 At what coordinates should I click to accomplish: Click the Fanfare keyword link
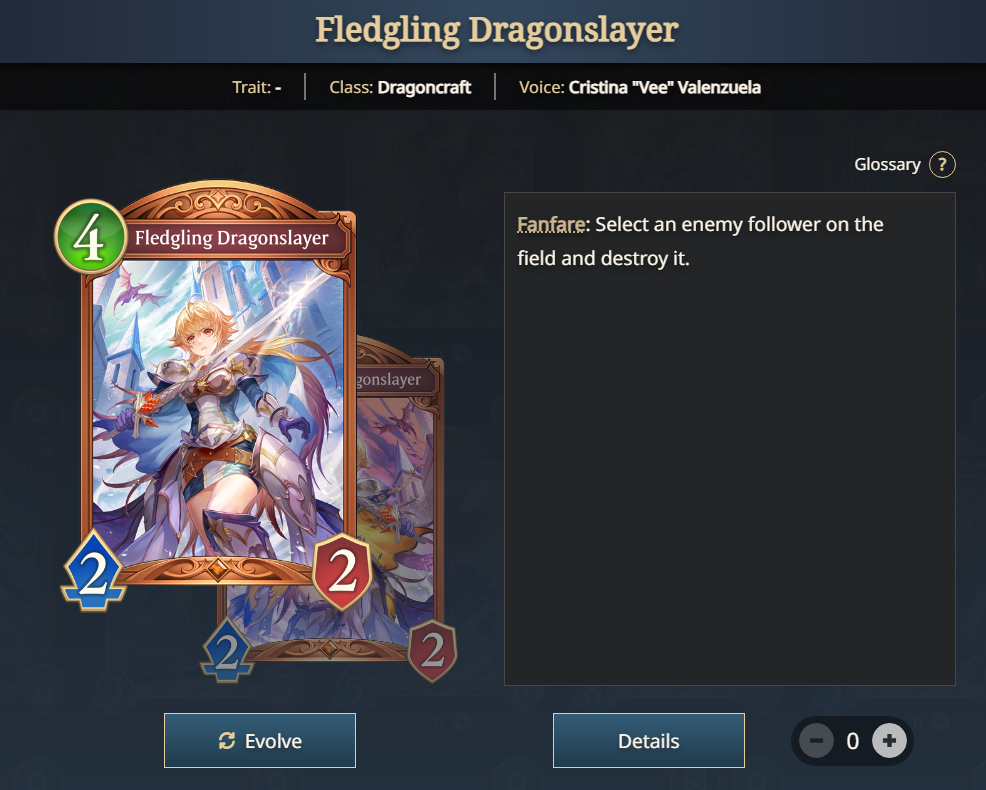[551, 225]
